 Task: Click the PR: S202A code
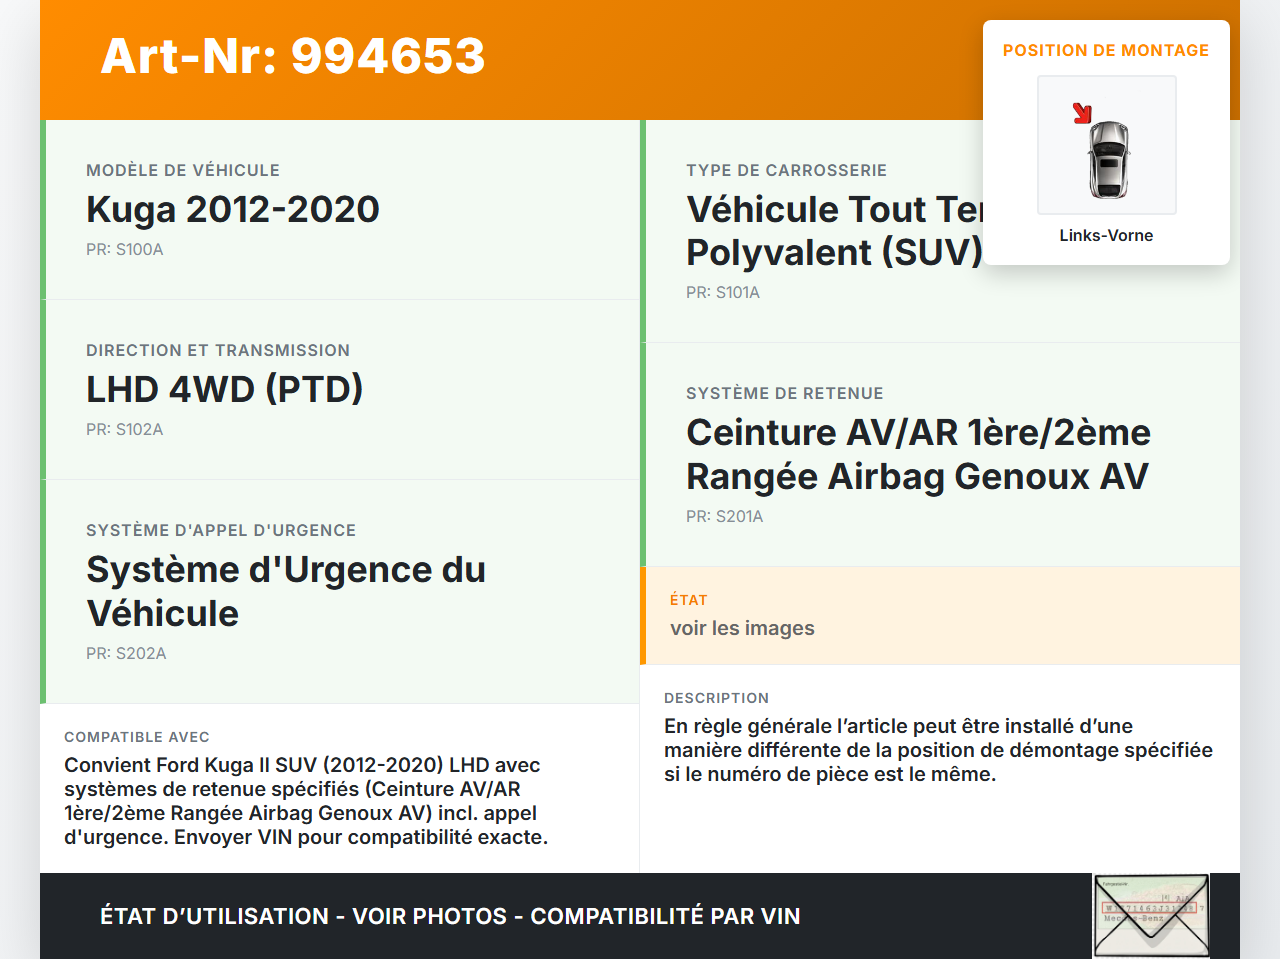tap(126, 653)
